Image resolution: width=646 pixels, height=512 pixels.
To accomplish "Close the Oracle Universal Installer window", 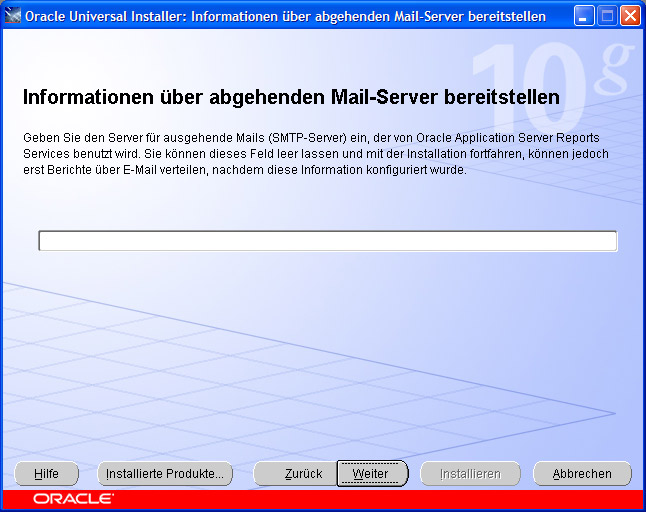I will click(x=630, y=16).
